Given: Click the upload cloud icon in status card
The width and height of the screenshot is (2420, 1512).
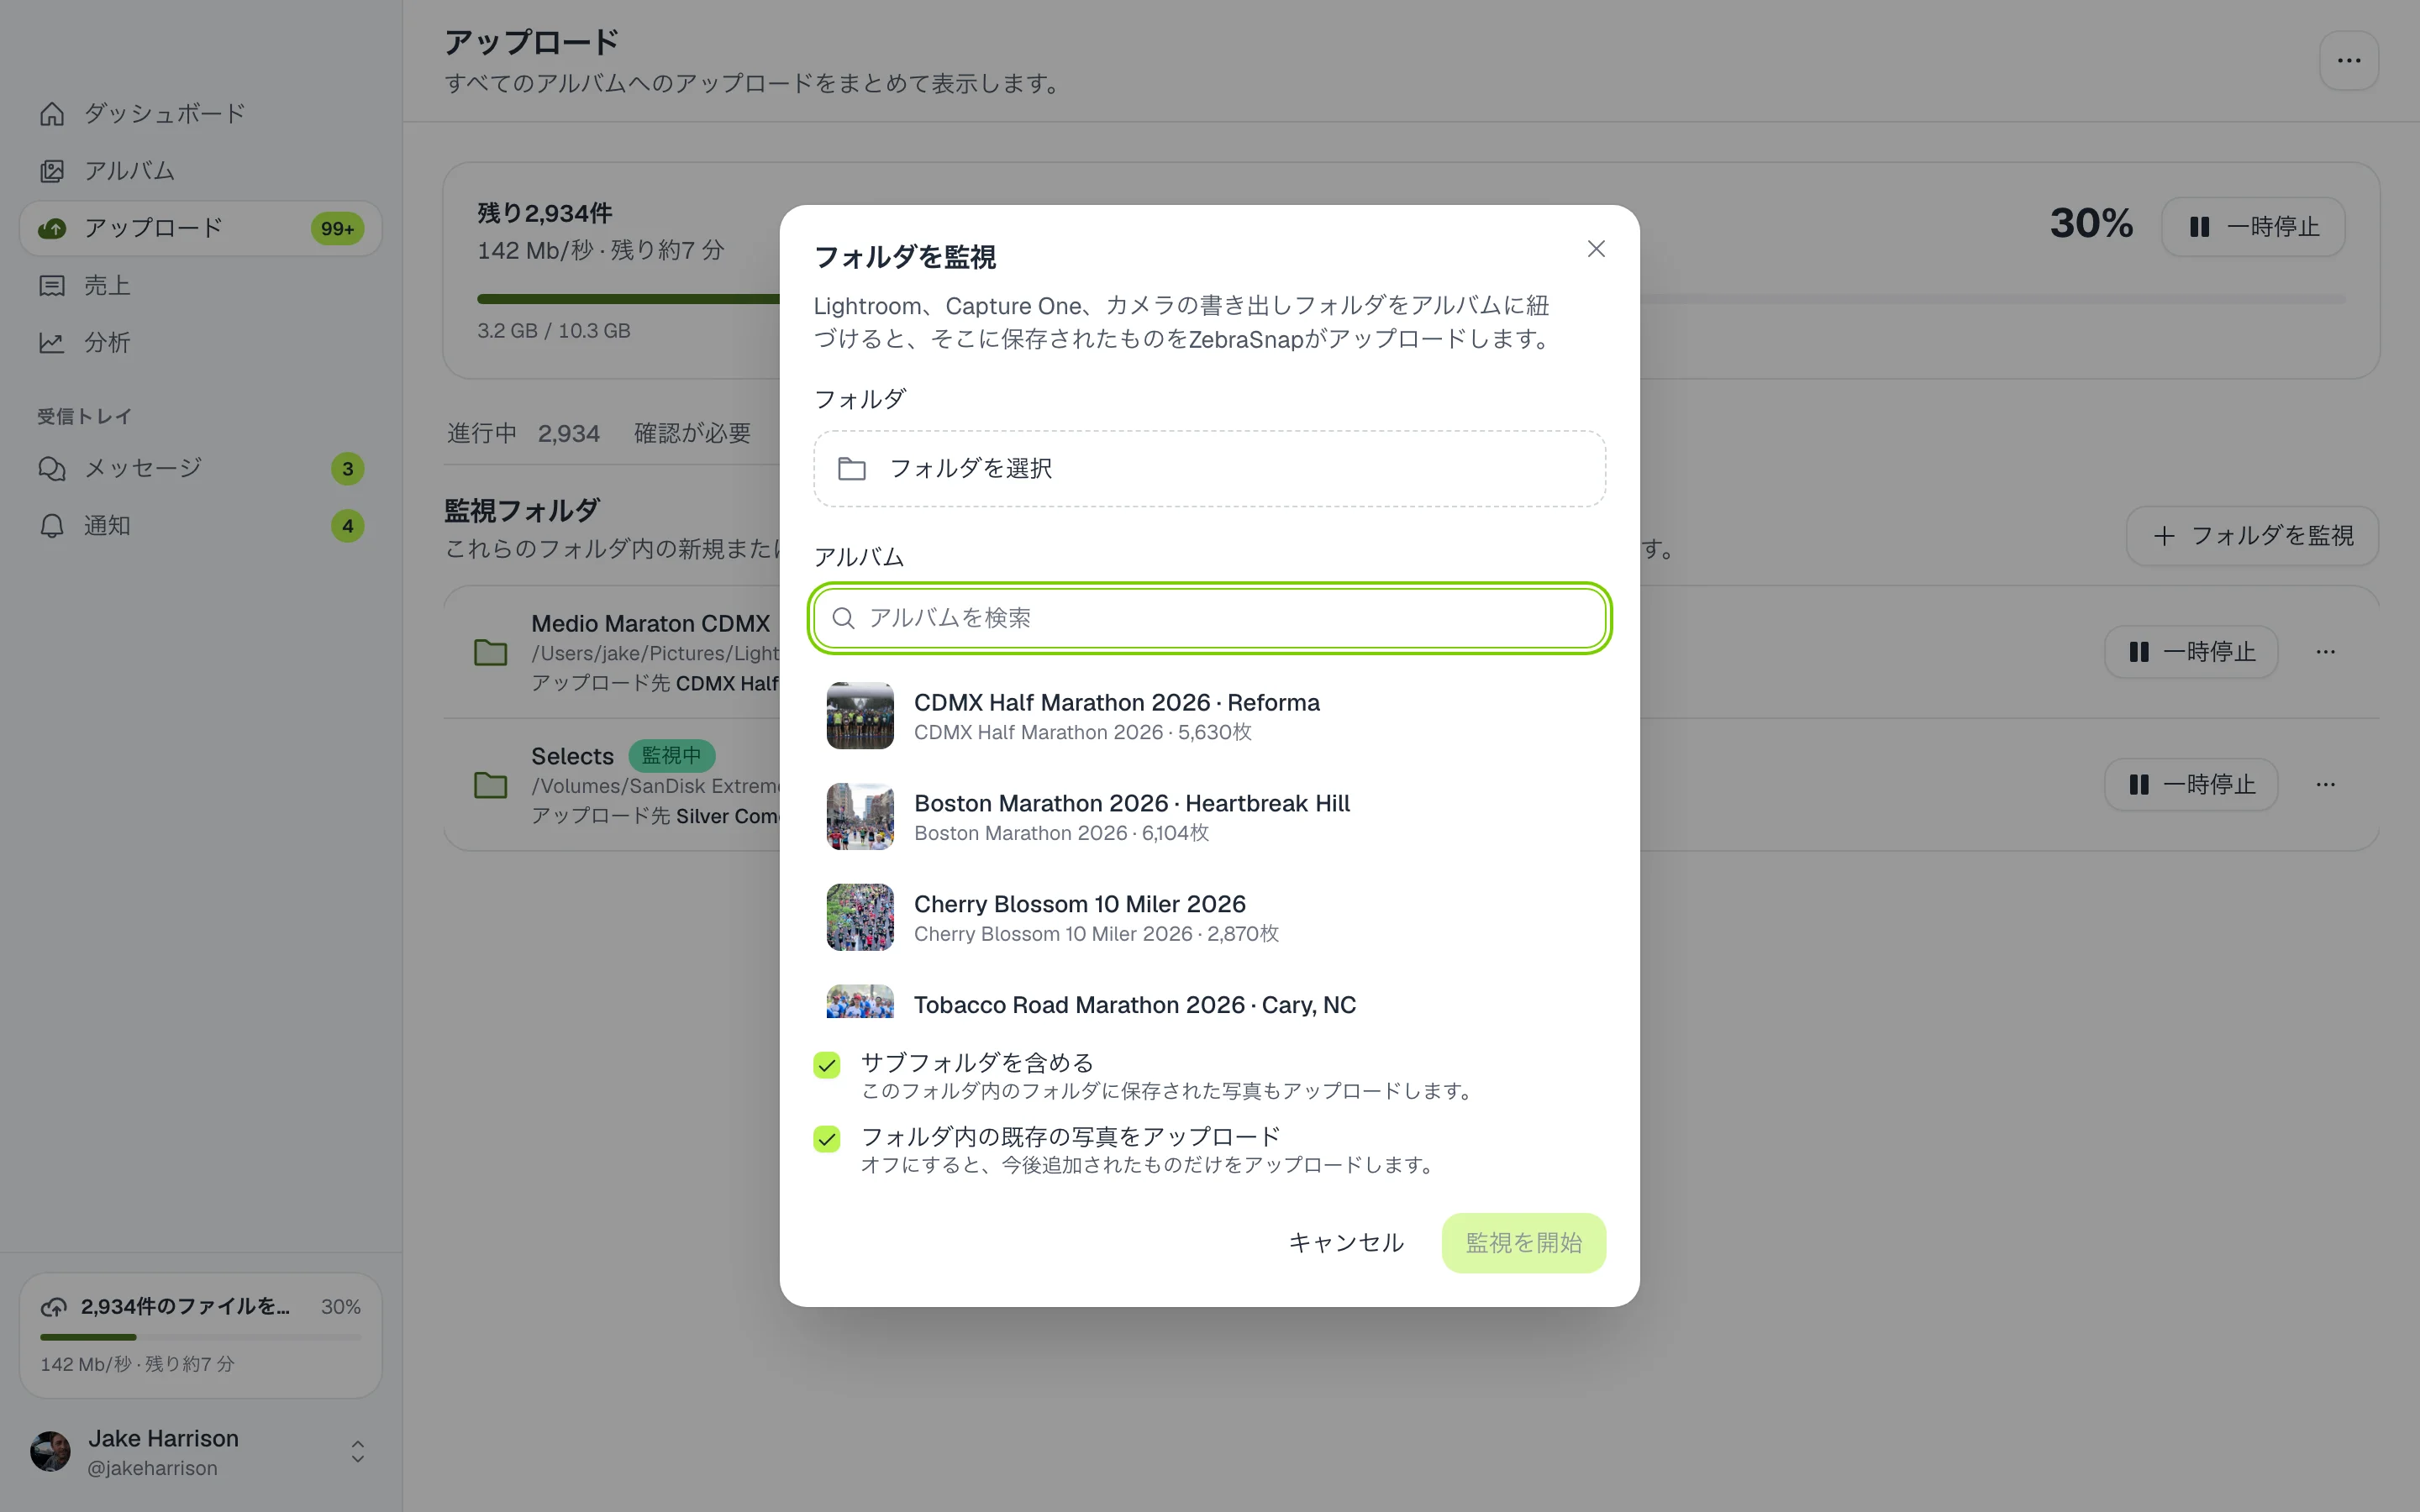Looking at the screenshot, I should tap(54, 1307).
